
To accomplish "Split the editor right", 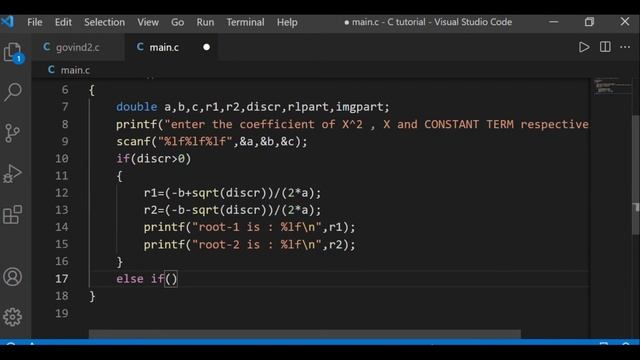I will click(x=605, y=47).
